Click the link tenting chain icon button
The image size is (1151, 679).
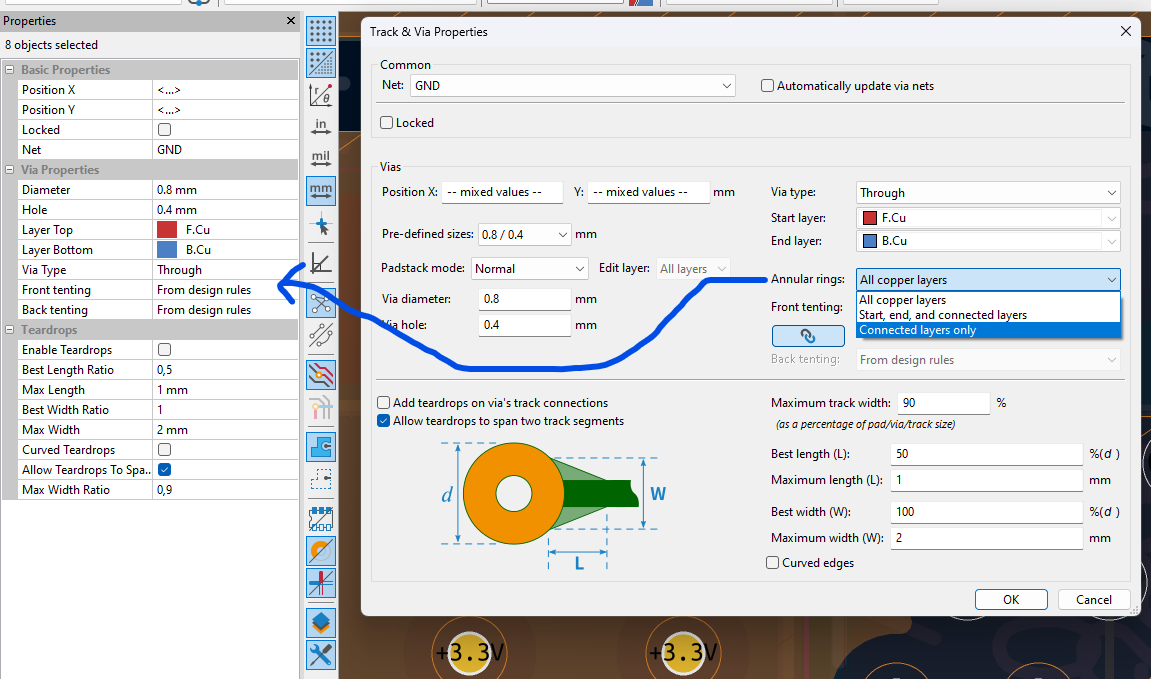[x=807, y=335]
